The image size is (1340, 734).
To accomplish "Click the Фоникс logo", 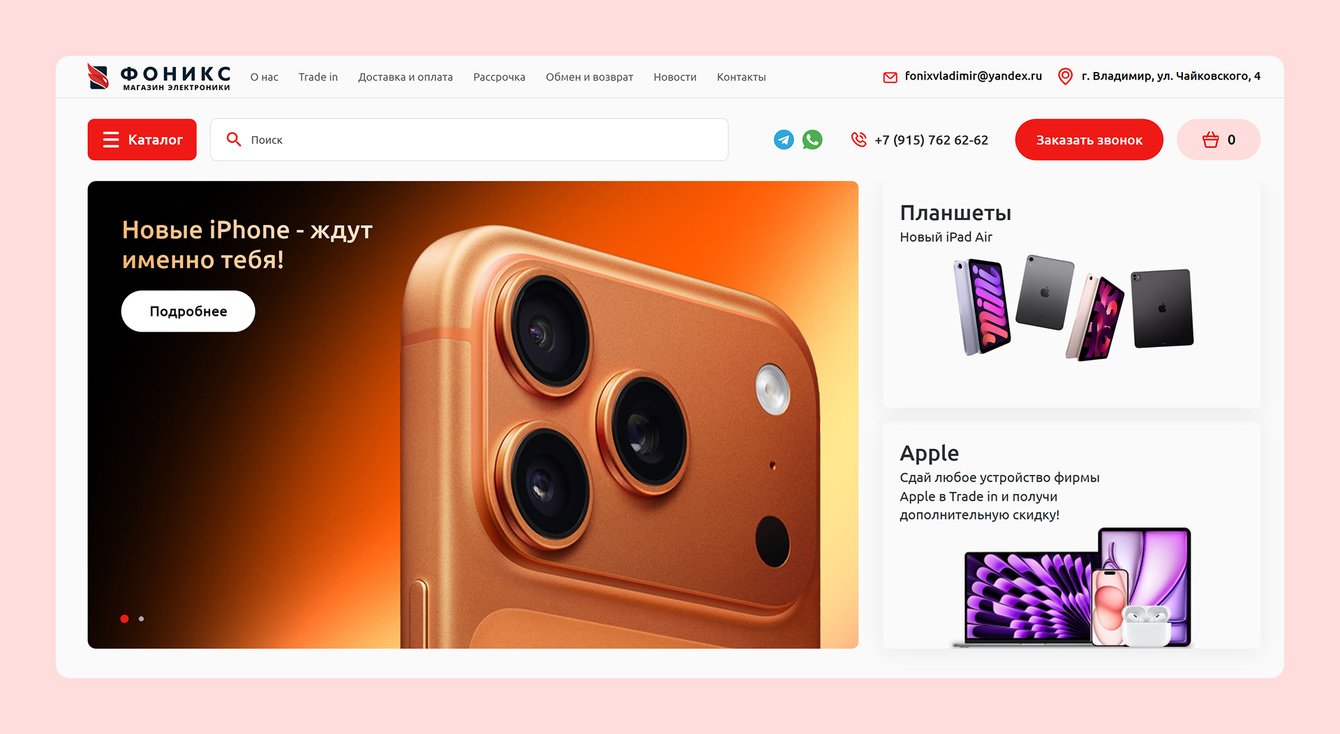I will 160,77.
